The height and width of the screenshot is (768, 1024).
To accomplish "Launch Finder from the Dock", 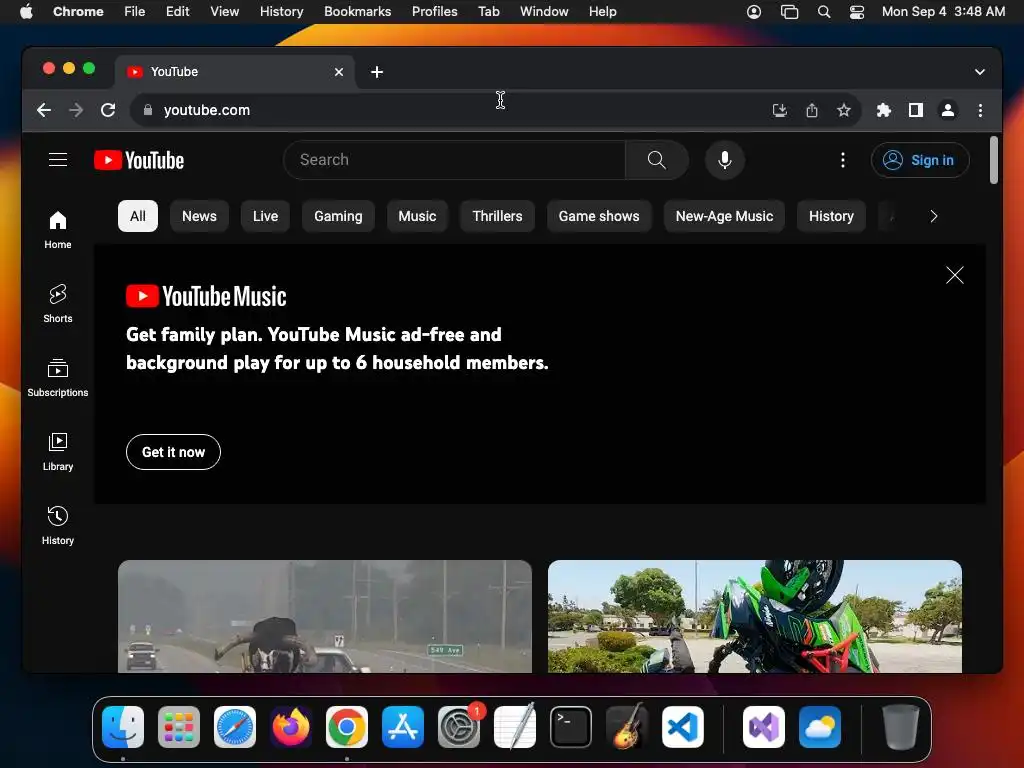I will point(123,727).
